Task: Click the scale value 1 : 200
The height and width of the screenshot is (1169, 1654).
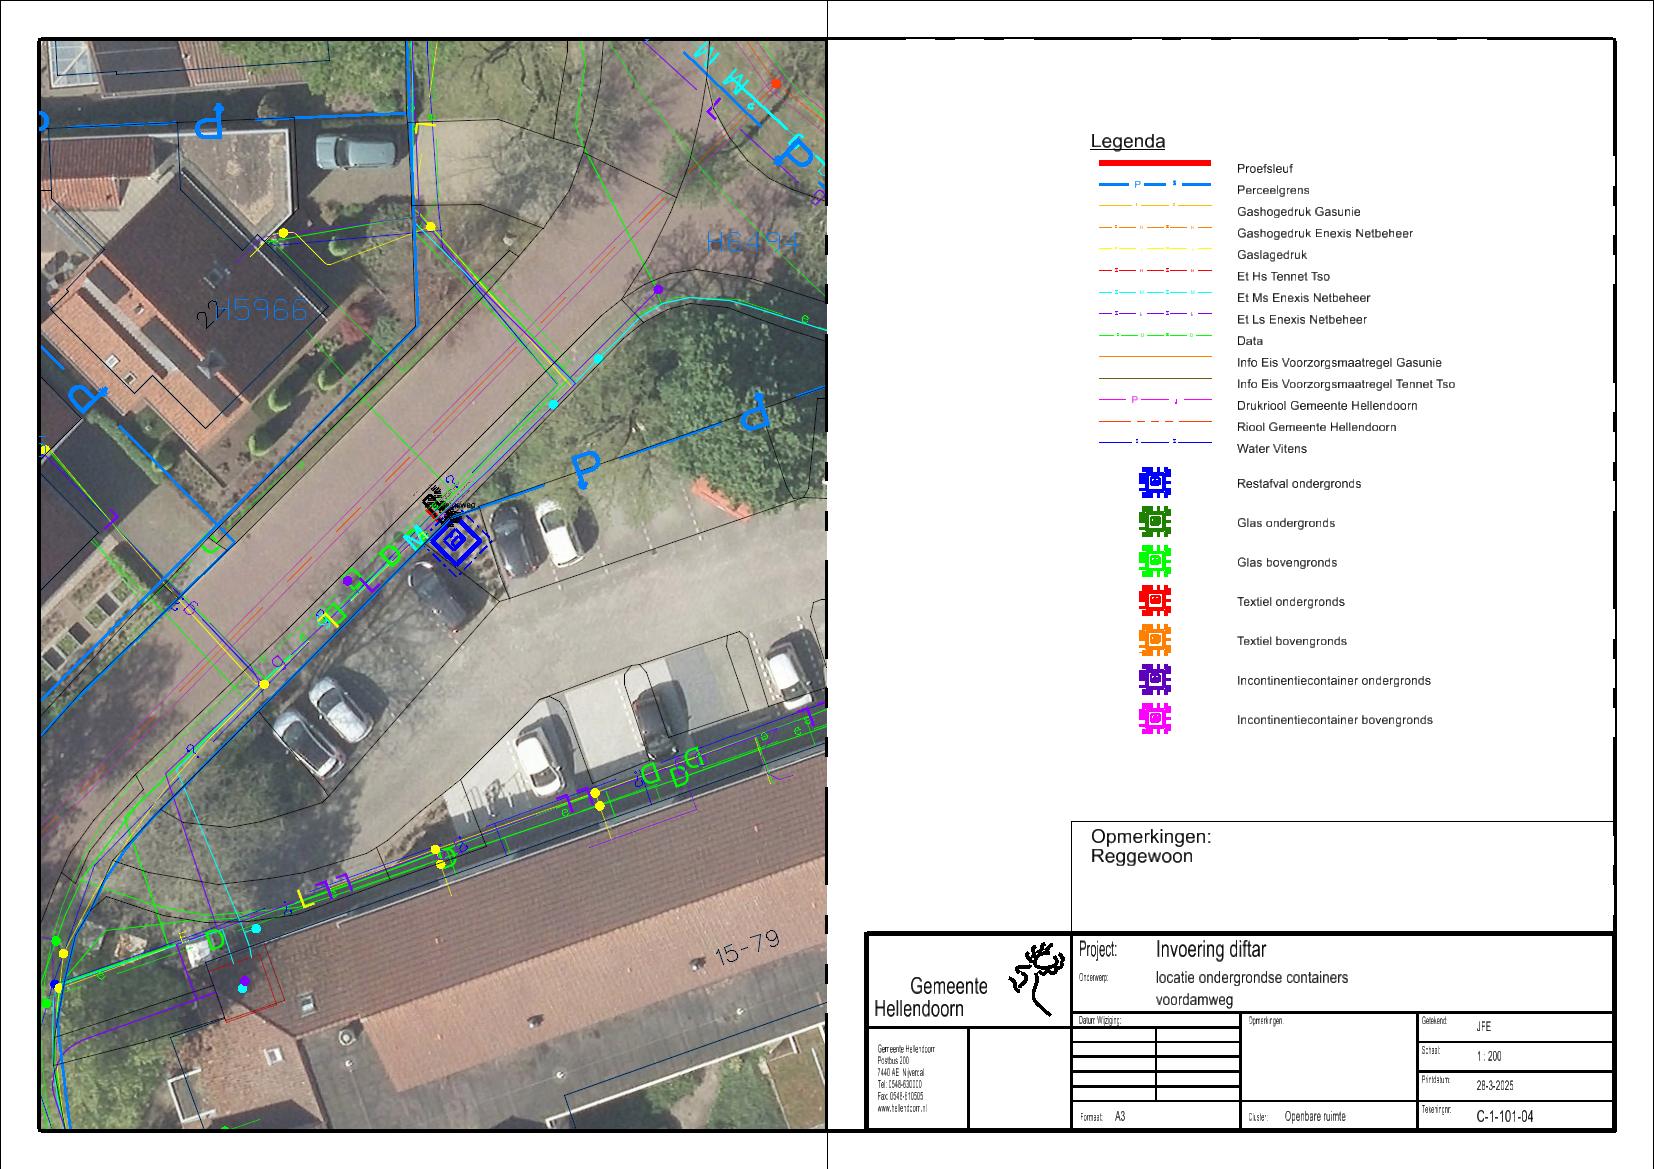Action: coord(1488,1057)
